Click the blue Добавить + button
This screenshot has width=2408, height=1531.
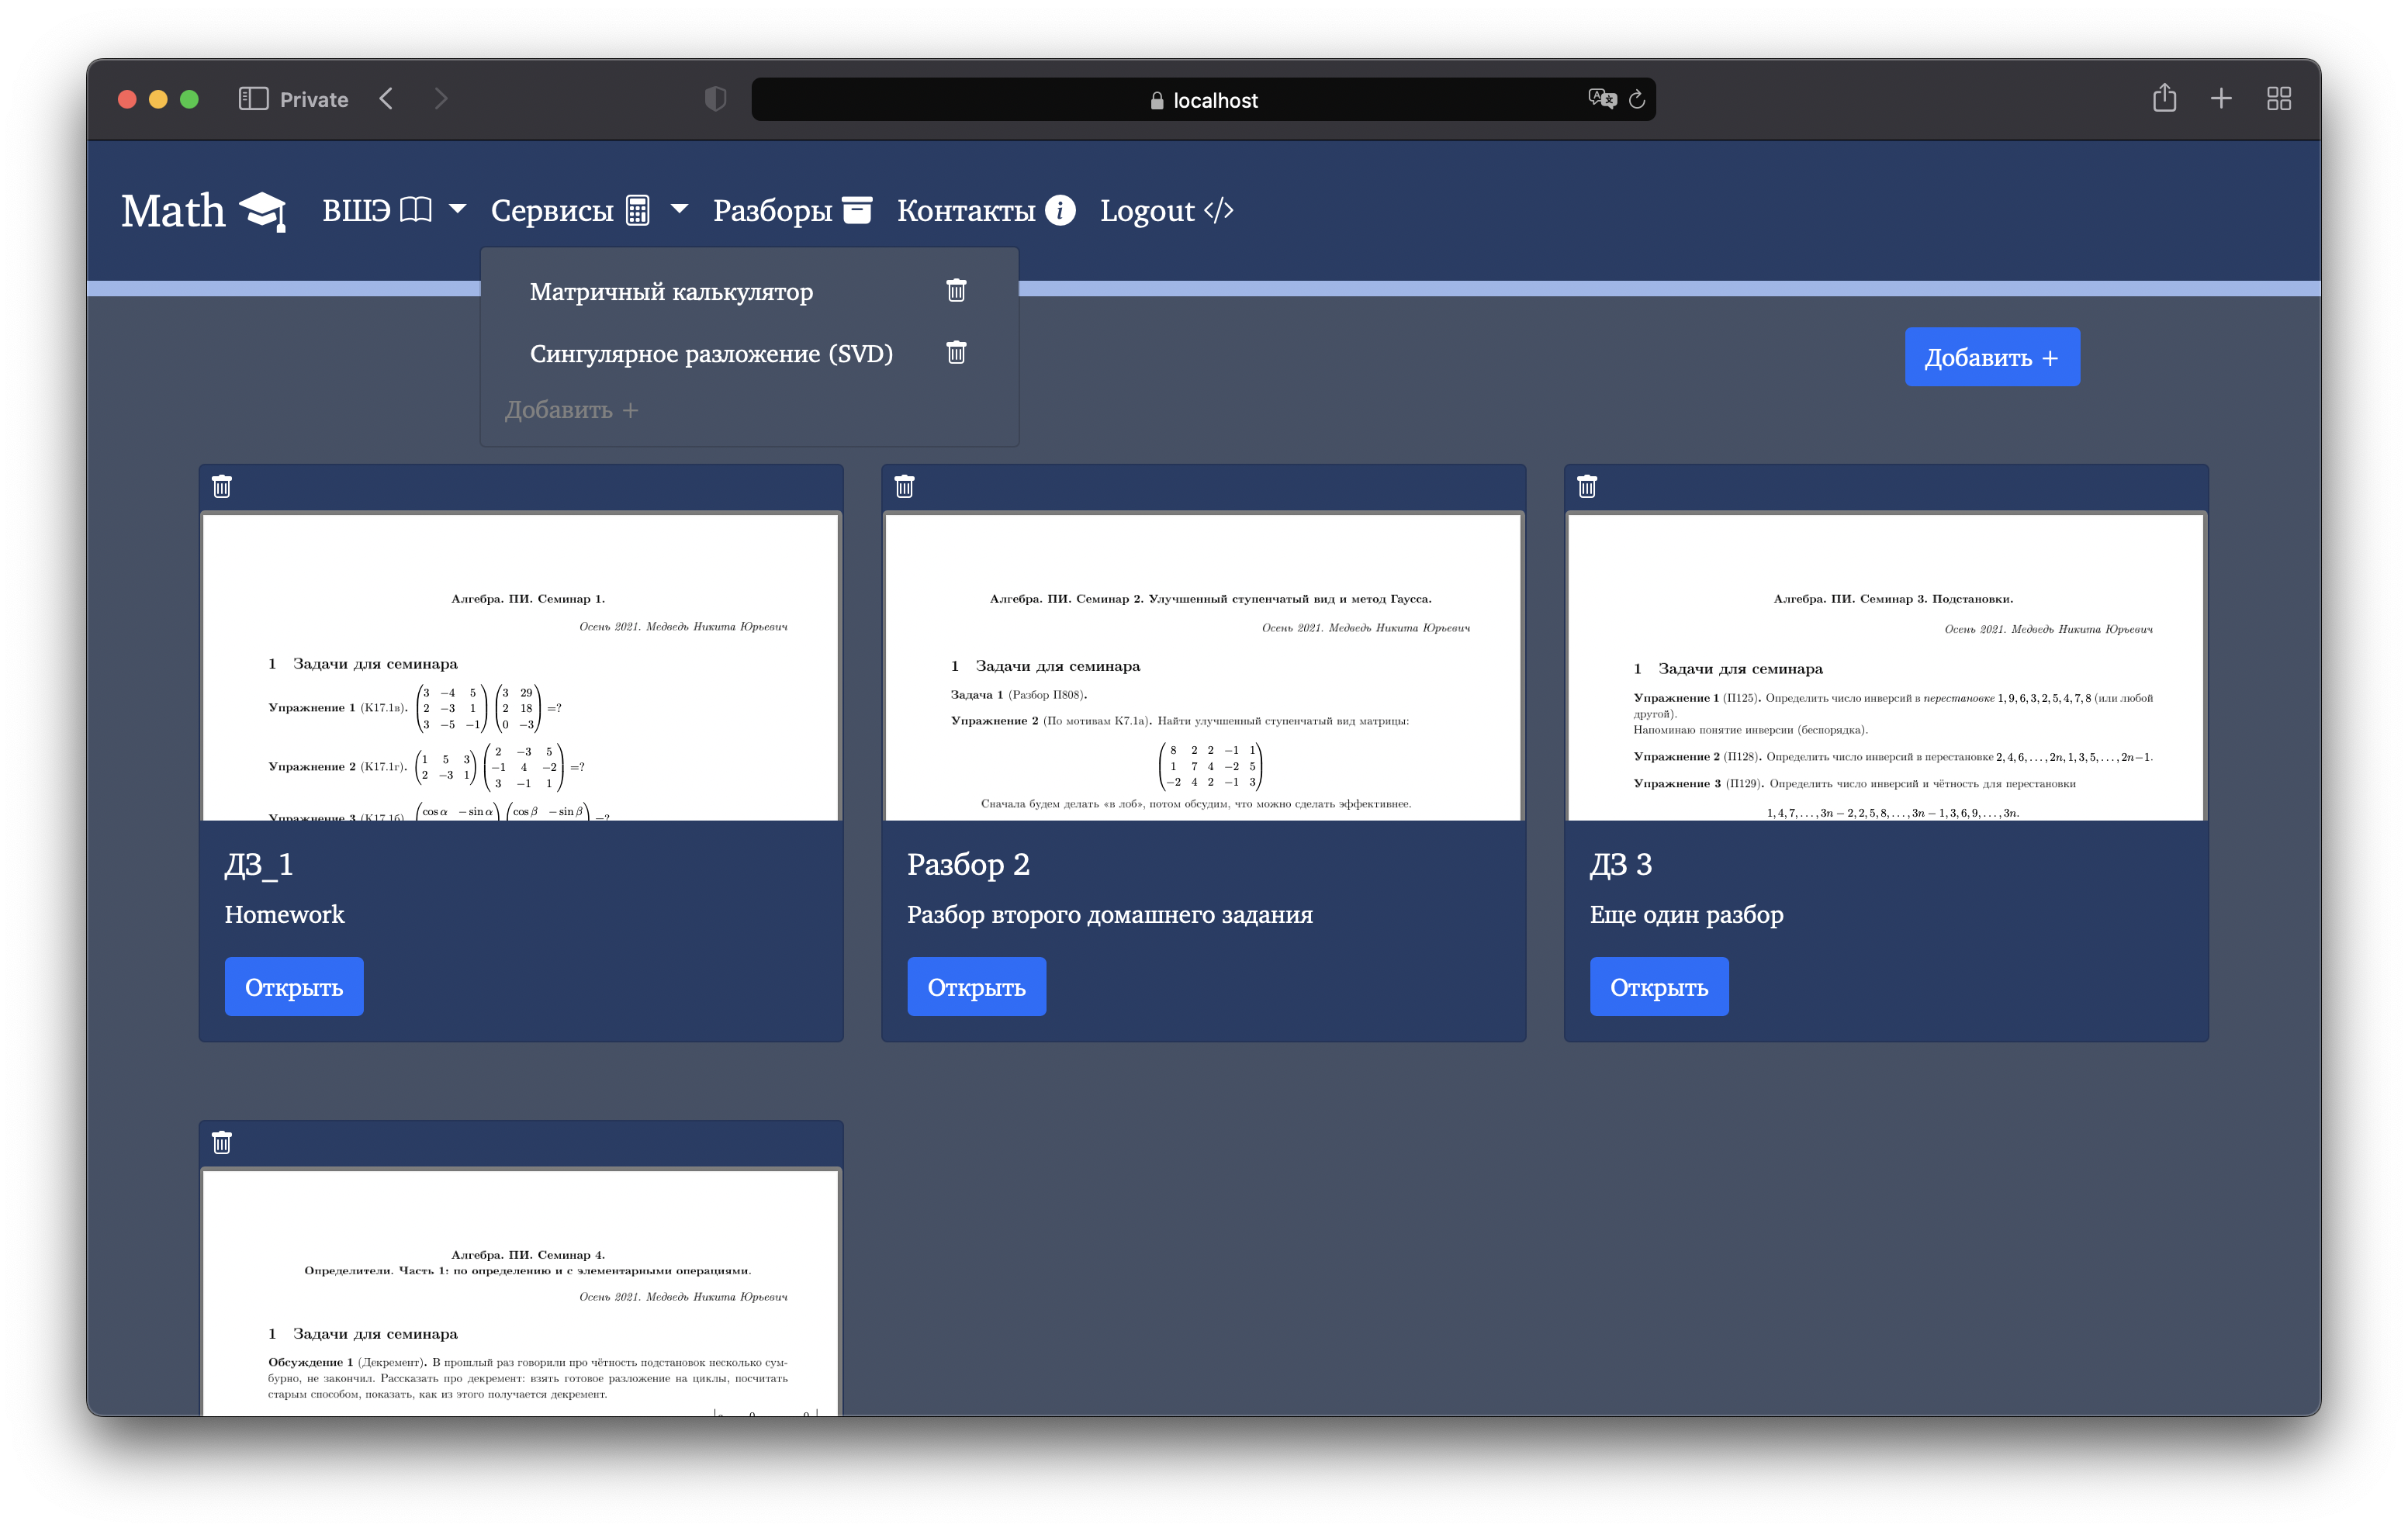(x=1991, y=357)
